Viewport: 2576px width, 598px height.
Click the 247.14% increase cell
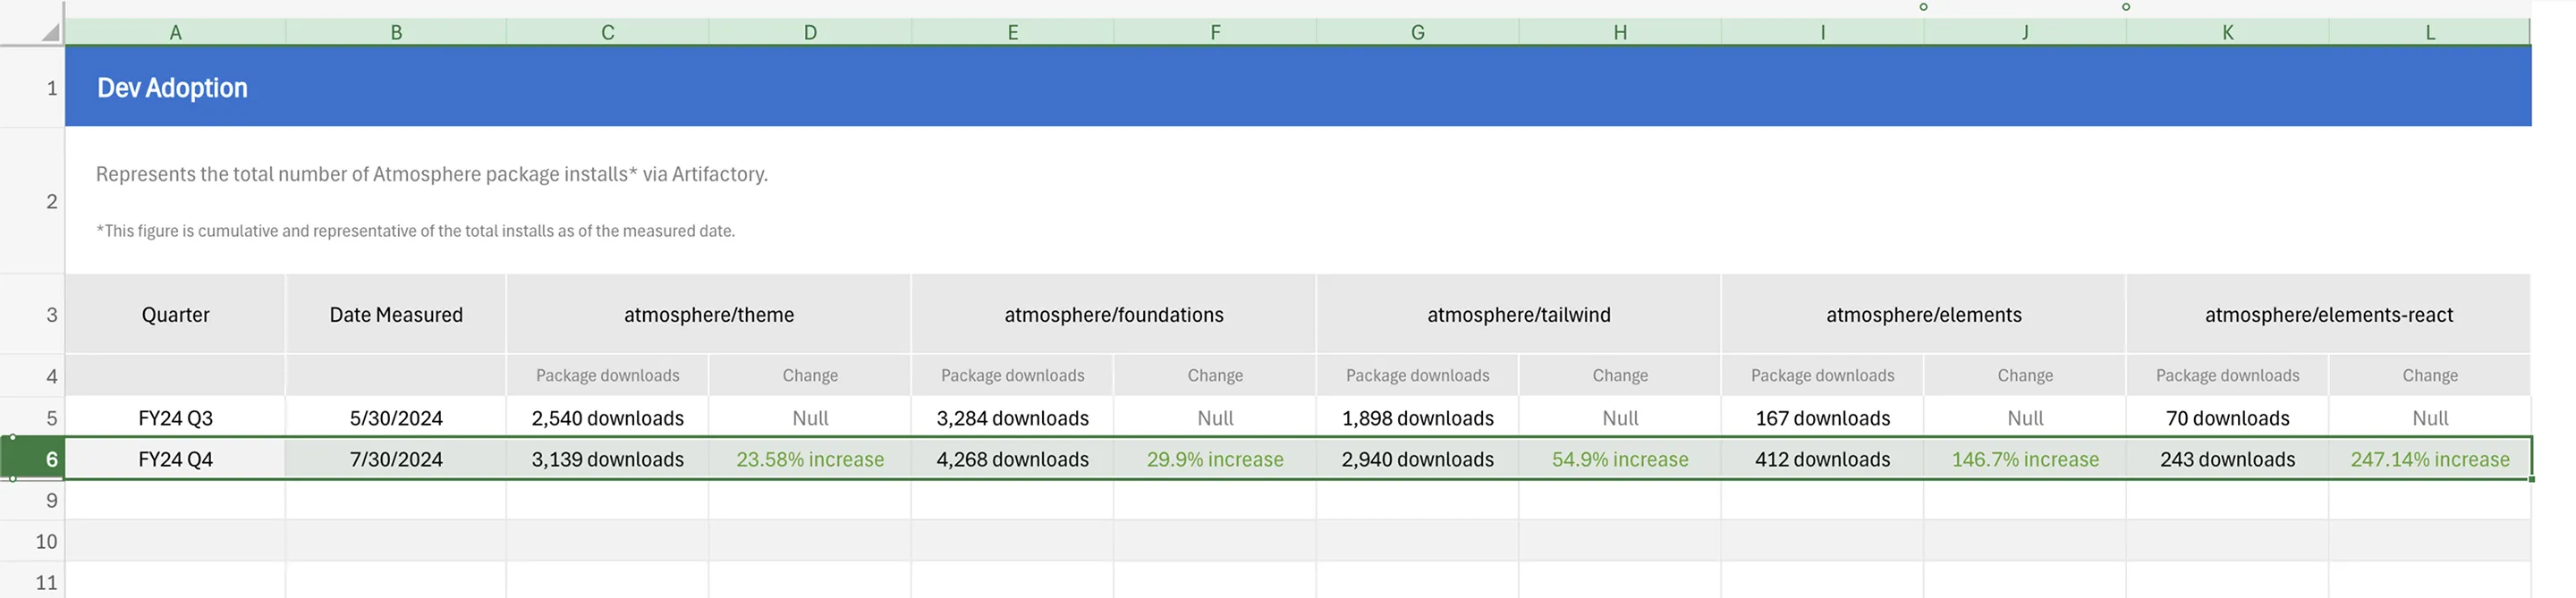pyautogui.click(x=2429, y=459)
